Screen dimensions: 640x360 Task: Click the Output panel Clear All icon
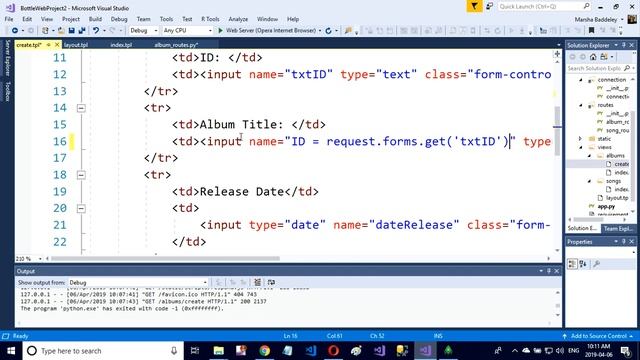(258, 282)
